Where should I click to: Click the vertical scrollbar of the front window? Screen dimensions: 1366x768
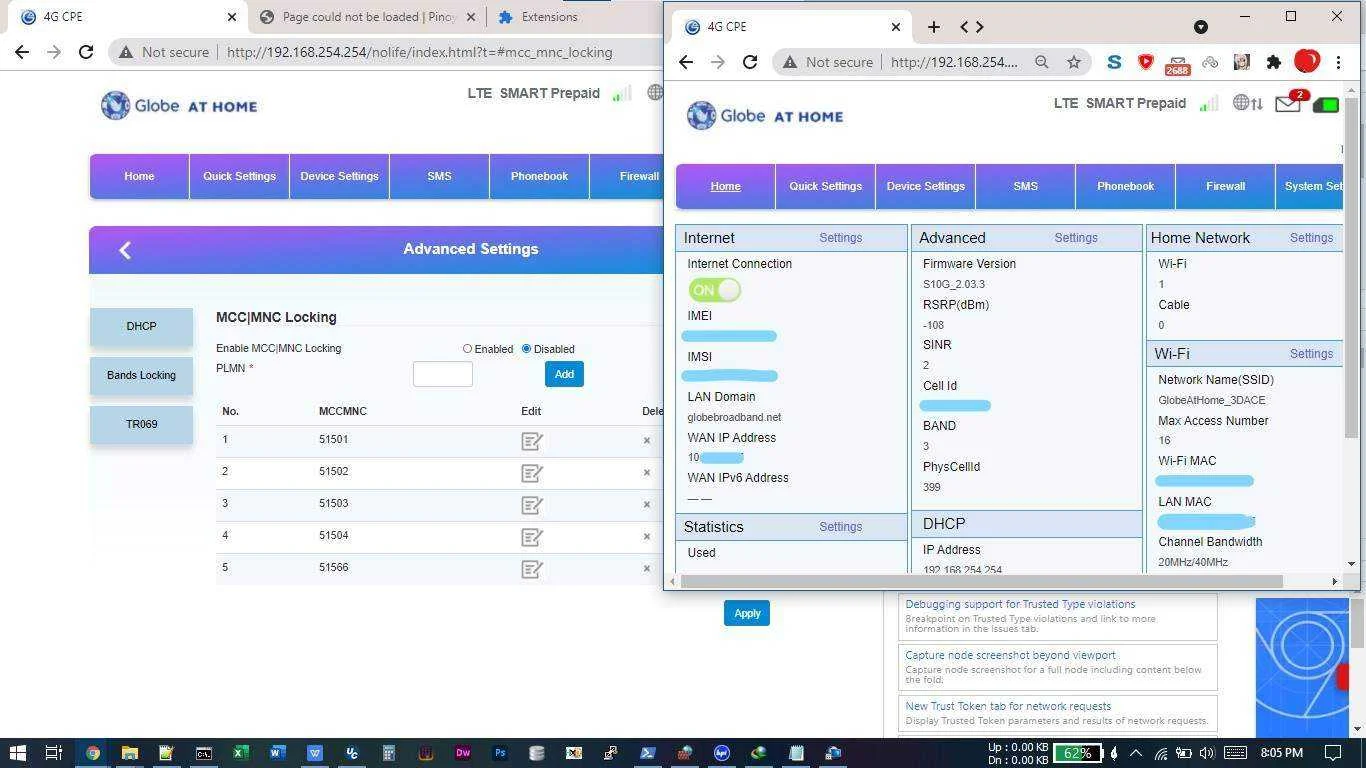(x=1351, y=270)
